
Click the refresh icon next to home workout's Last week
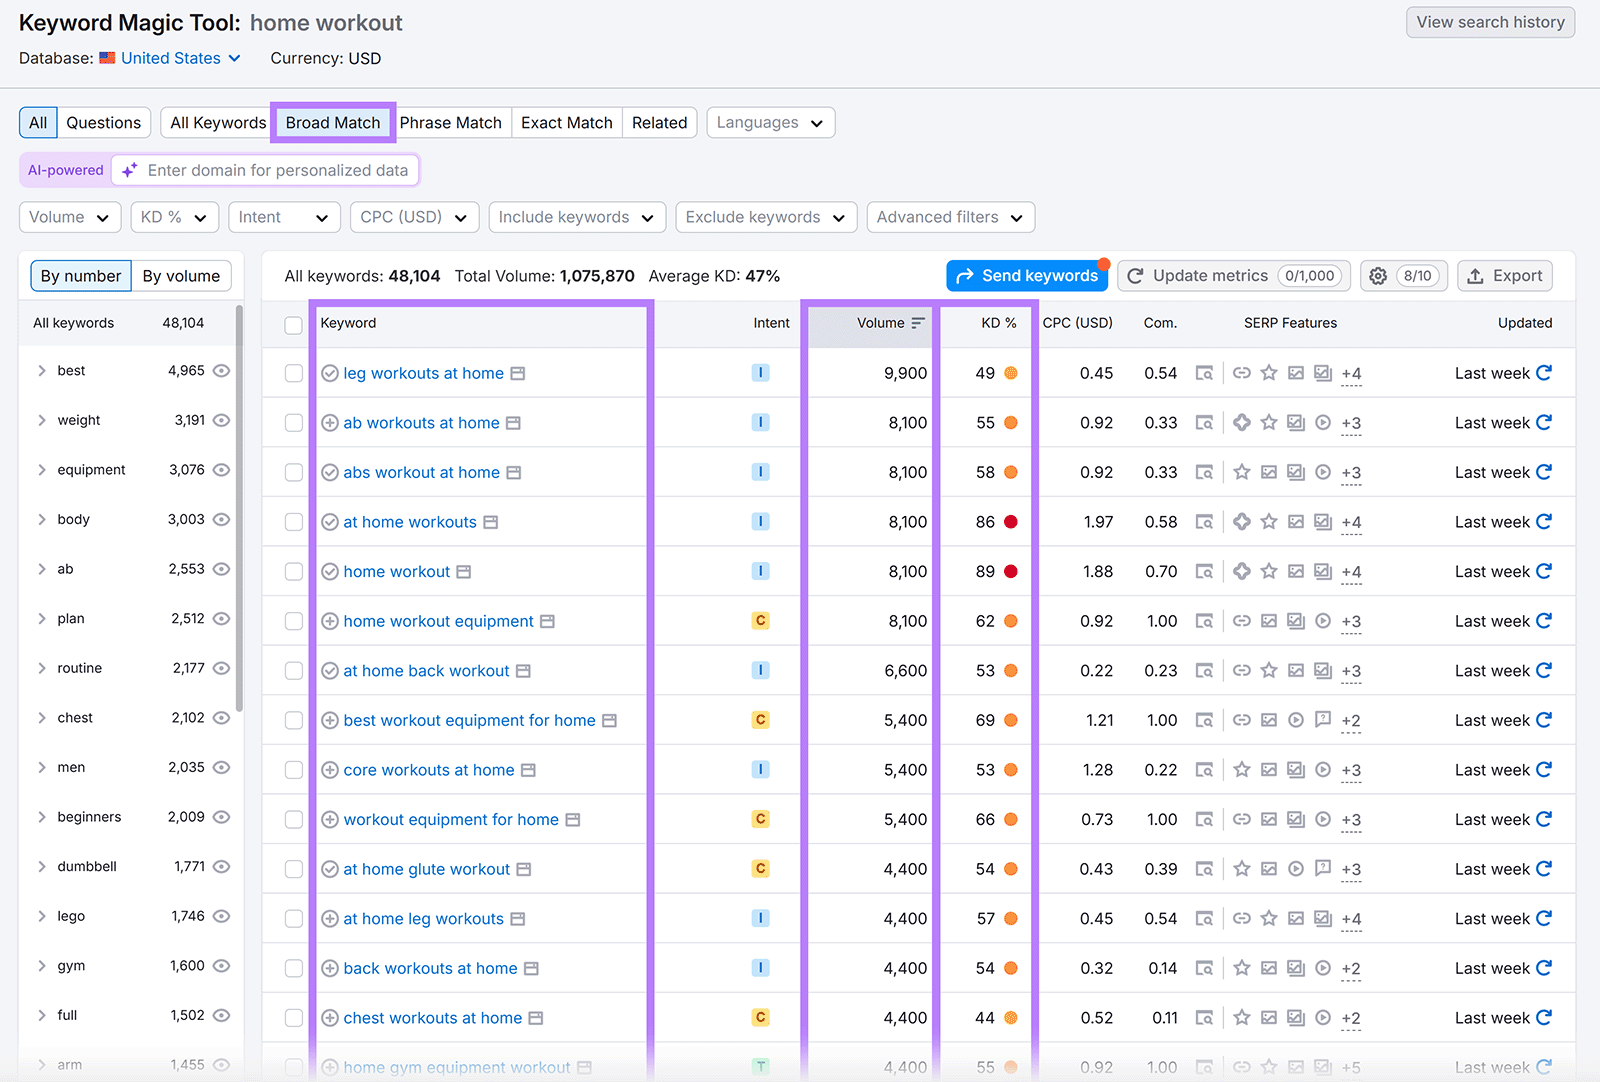(1545, 571)
